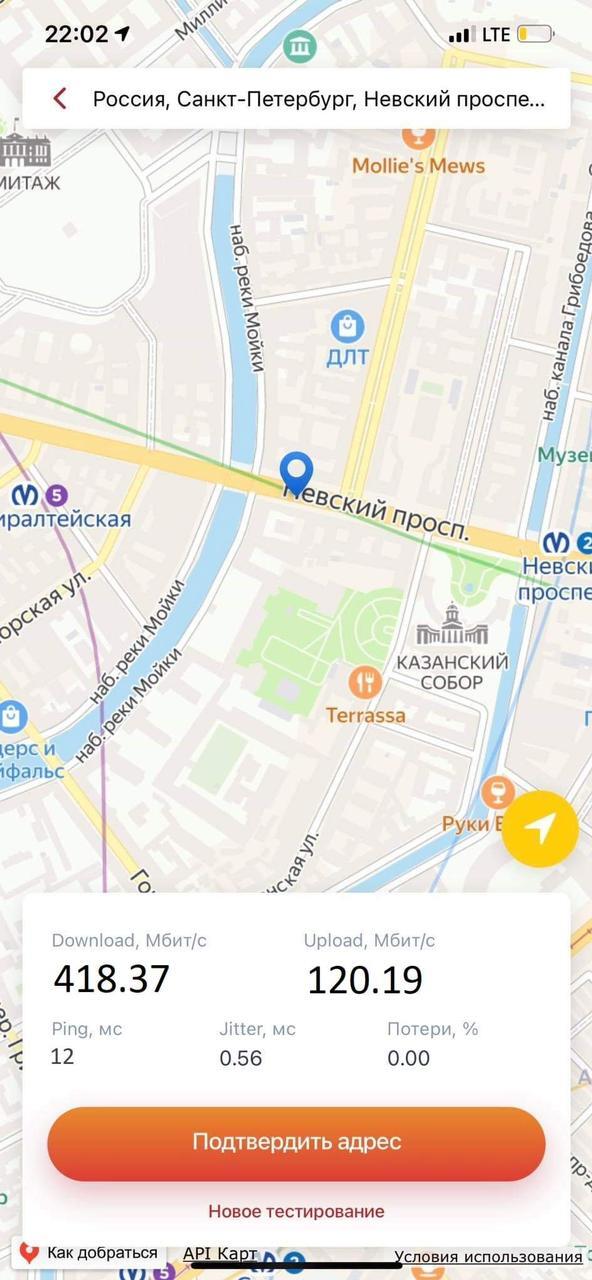This screenshot has height=1280, width=592.
Task: Open the Как добраться directions button
Action: (x=88, y=1253)
